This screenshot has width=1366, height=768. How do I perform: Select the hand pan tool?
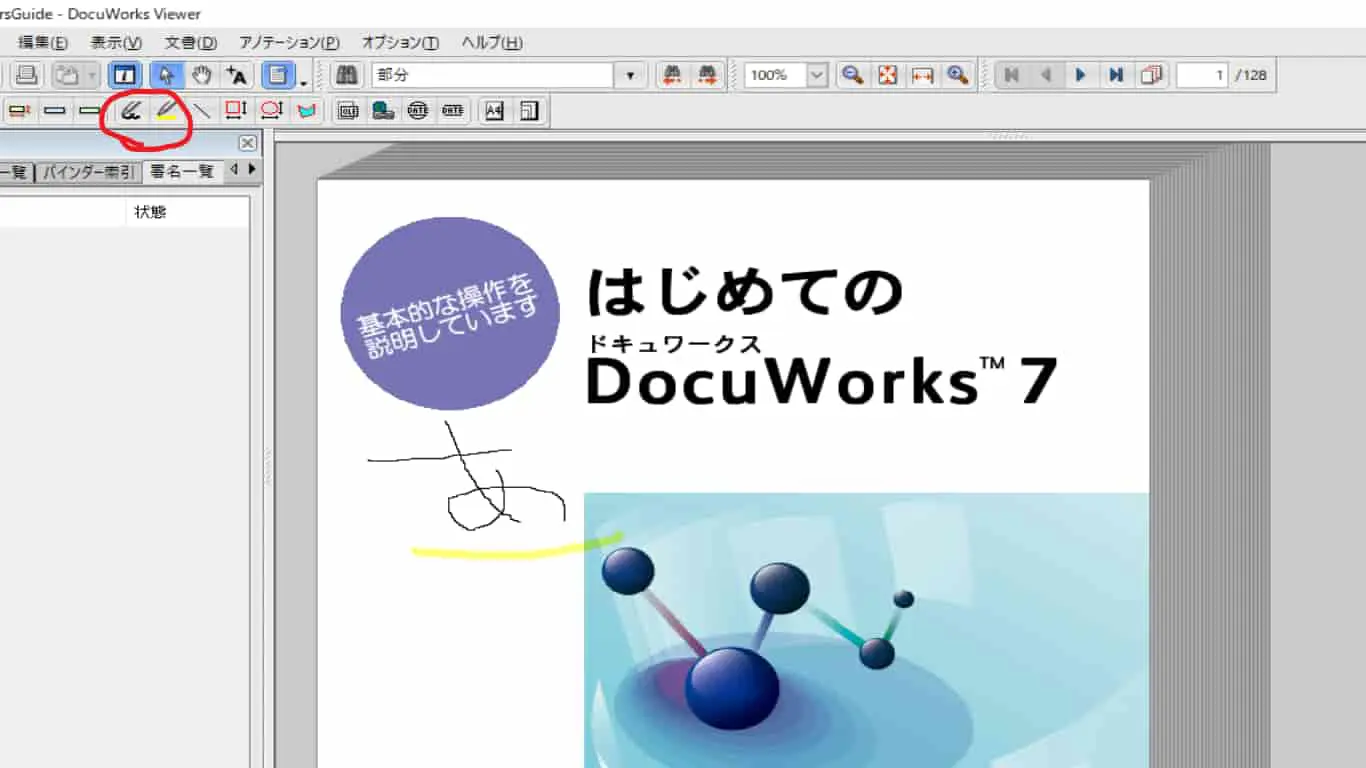coord(202,75)
